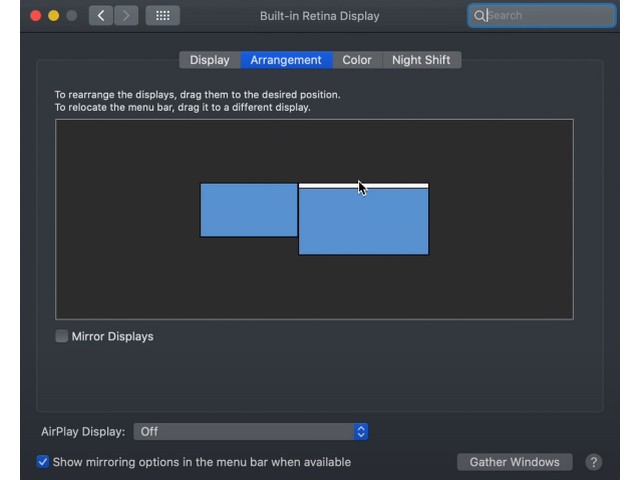
Task: Uncheck Show mirroring options in menu bar
Action: tap(43, 462)
